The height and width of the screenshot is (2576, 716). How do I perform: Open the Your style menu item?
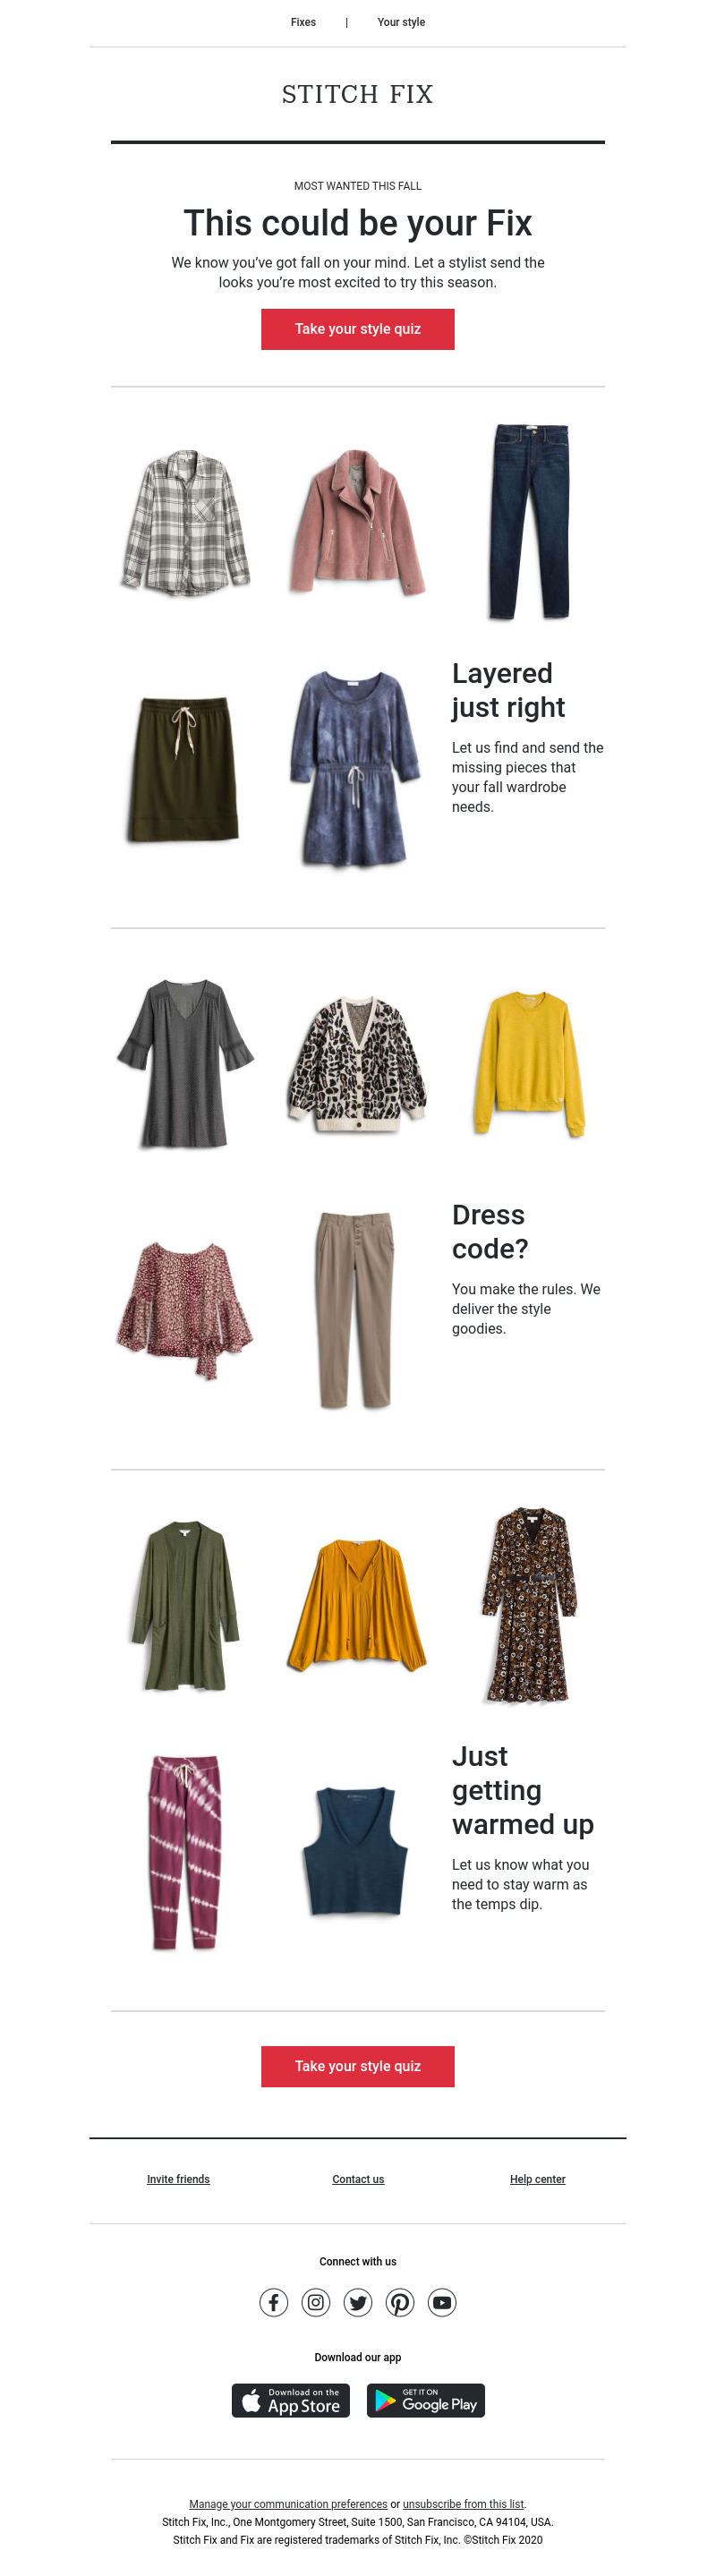click(401, 22)
